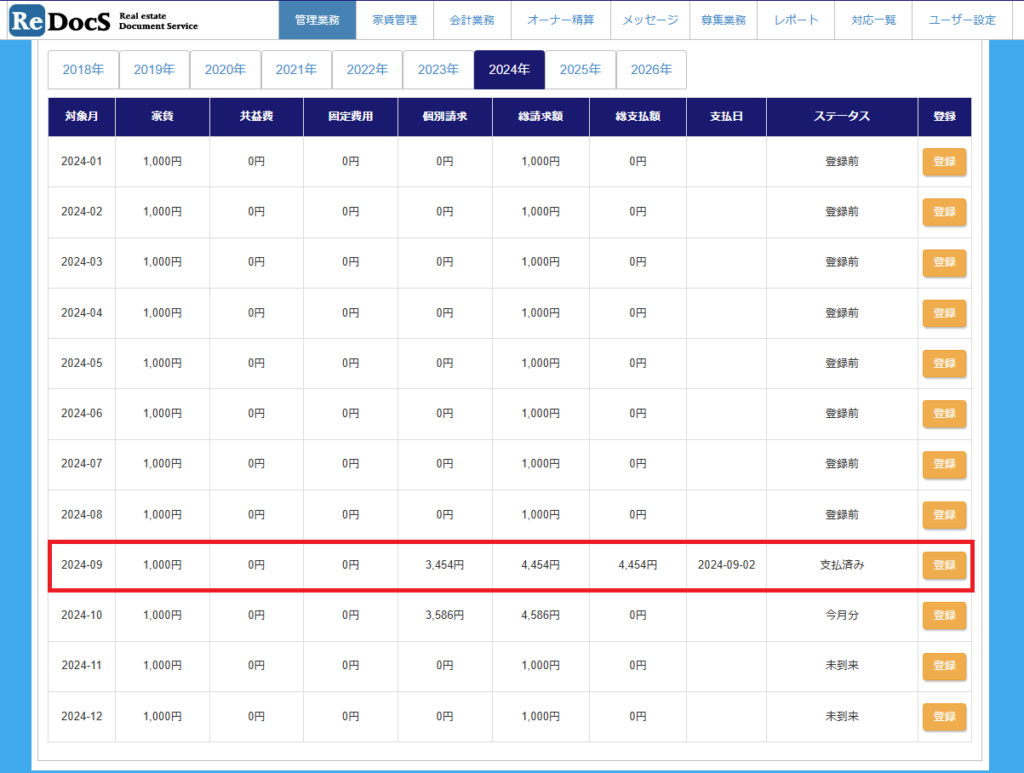Image resolution: width=1024 pixels, height=773 pixels.
Task: Click 登録 button for 2024-11 row
Action: coord(944,665)
